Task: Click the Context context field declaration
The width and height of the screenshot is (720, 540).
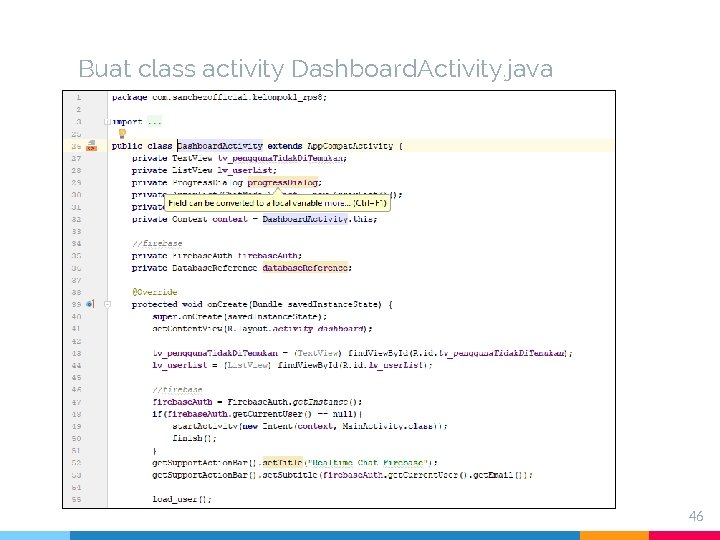Action: pyautogui.click(x=254, y=219)
